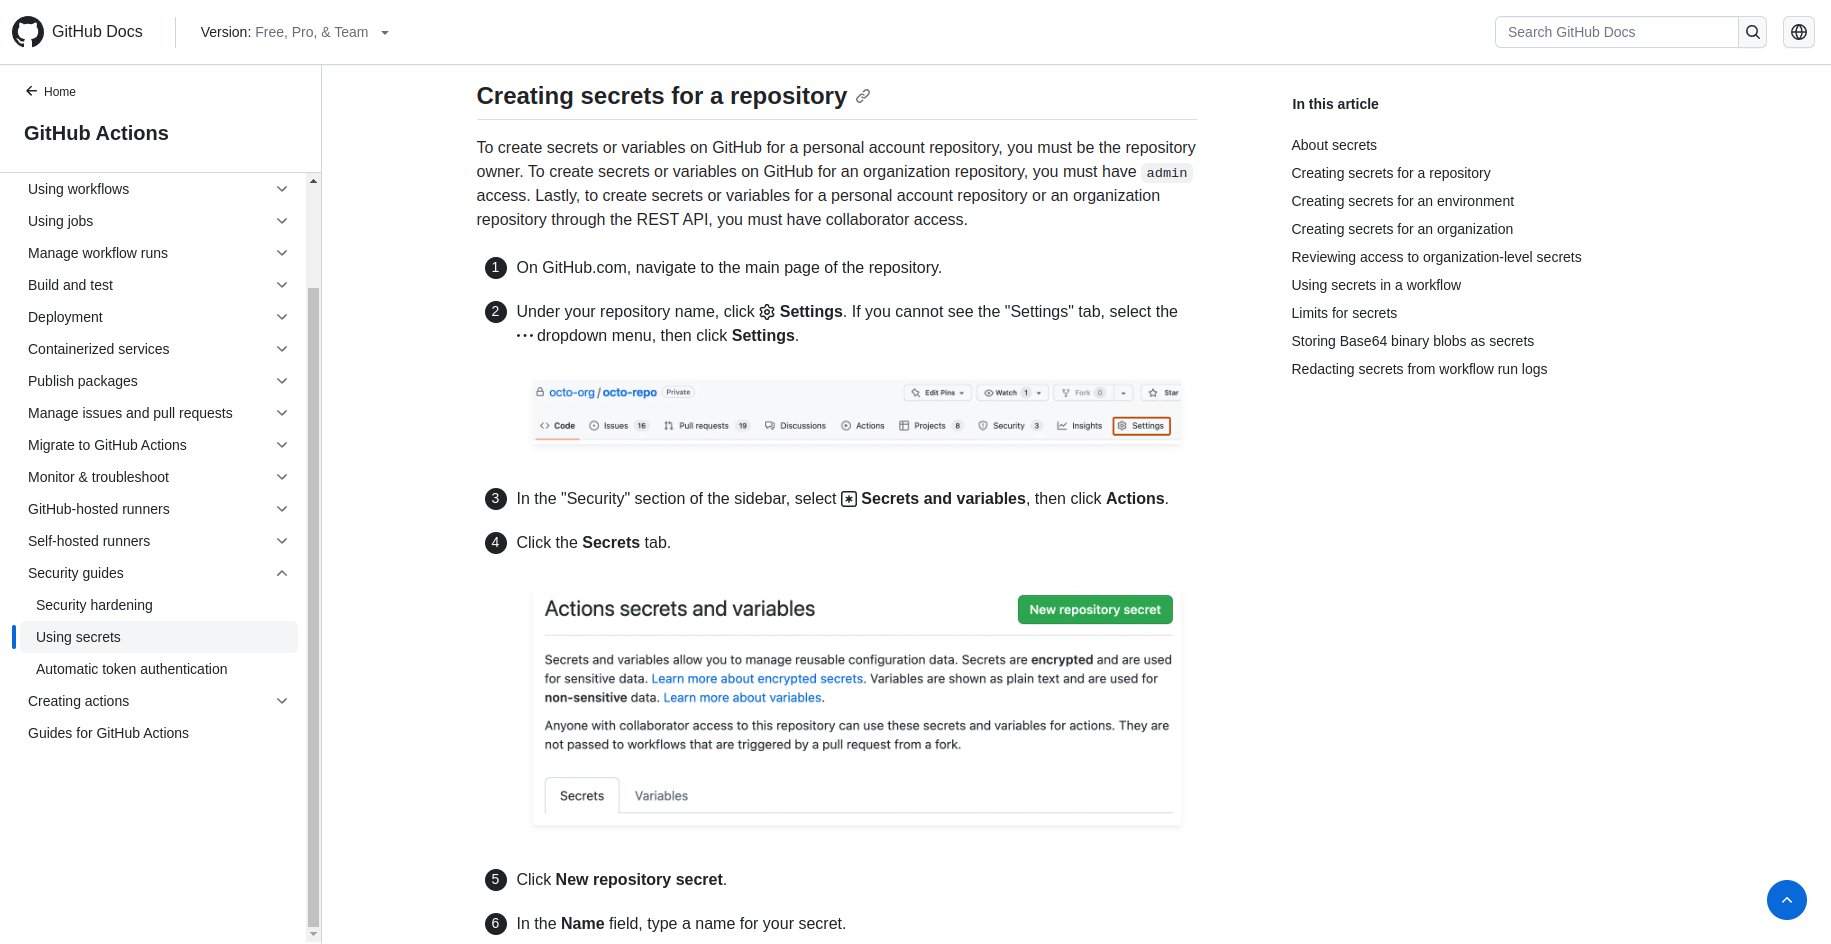Expand the Deployment section chevron
Image resolution: width=1831 pixels, height=944 pixels.
tap(282, 317)
